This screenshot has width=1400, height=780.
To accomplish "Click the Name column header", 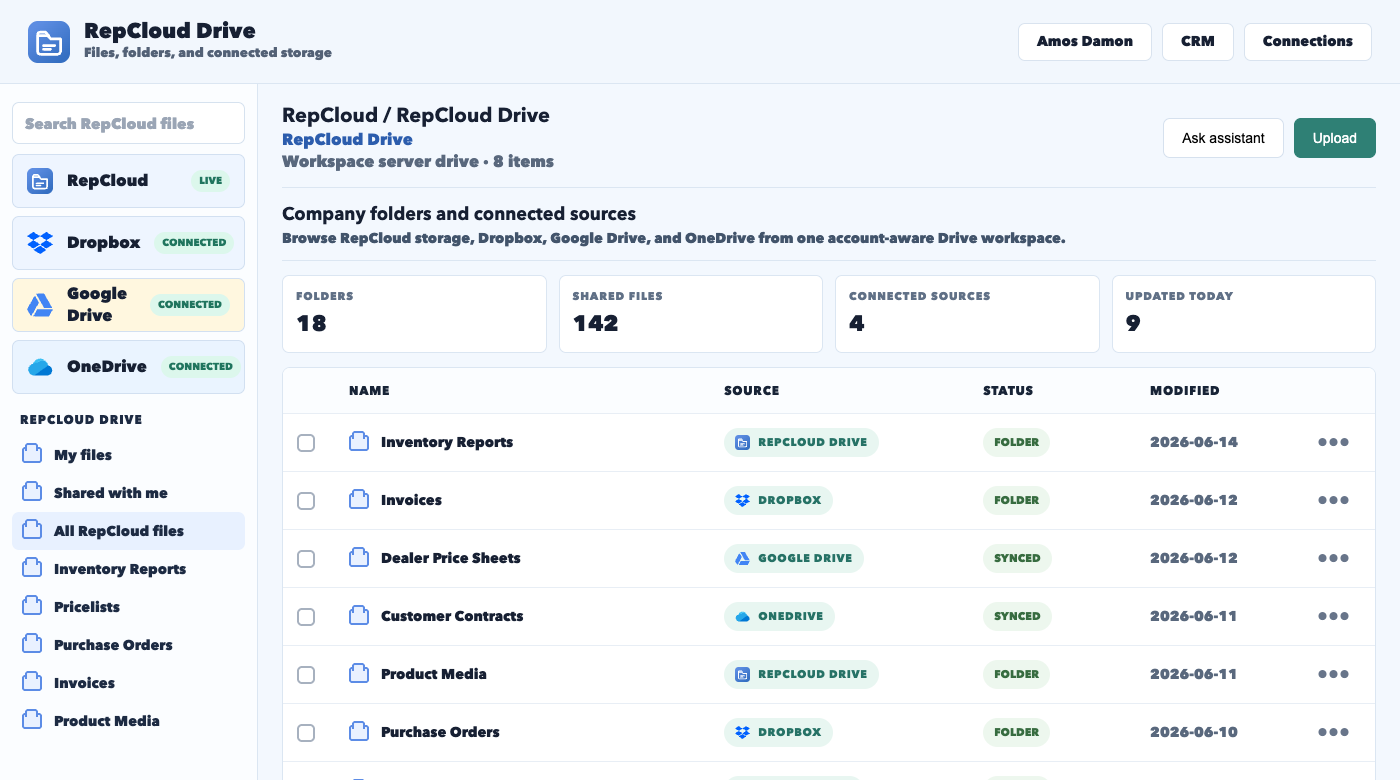I will [x=369, y=391].
